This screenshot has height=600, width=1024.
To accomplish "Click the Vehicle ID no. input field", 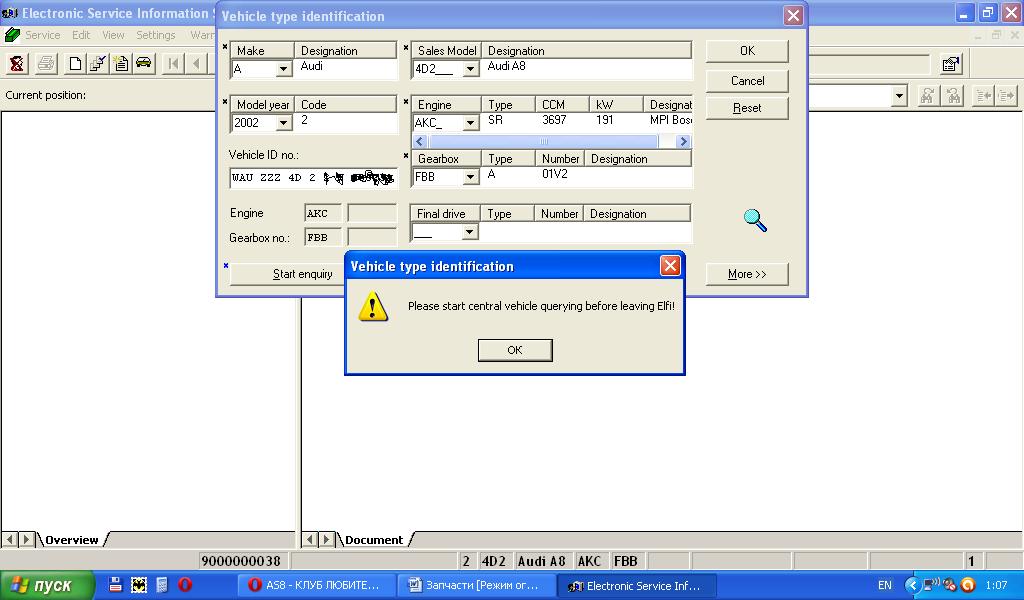I will click(313, 178).
